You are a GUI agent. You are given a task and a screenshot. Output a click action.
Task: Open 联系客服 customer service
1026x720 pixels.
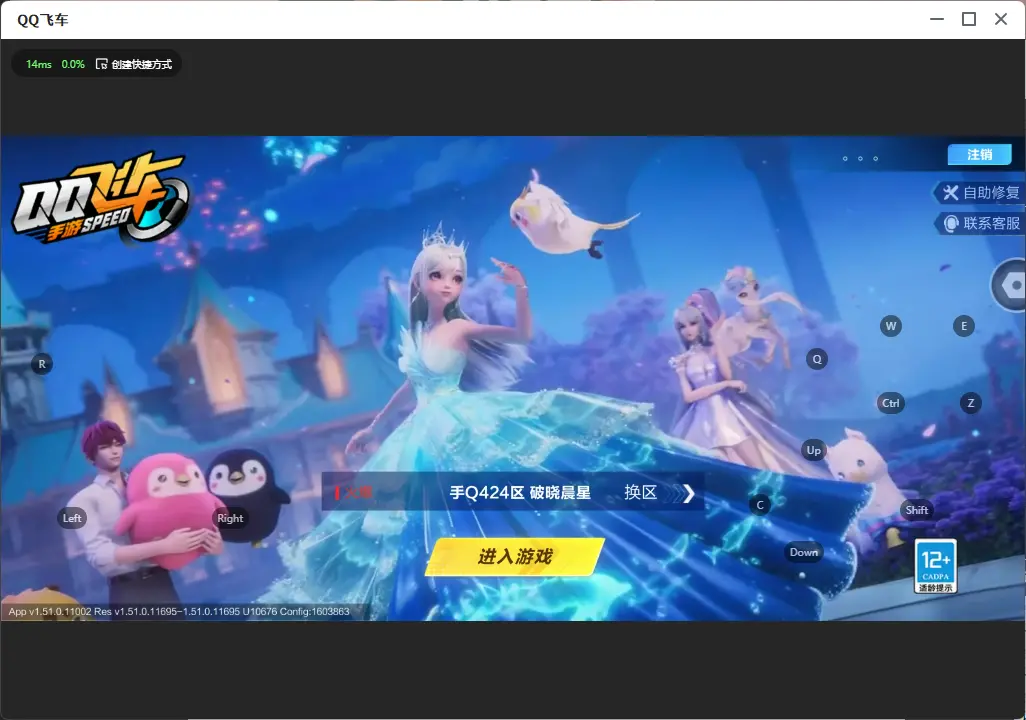[980, 223]
